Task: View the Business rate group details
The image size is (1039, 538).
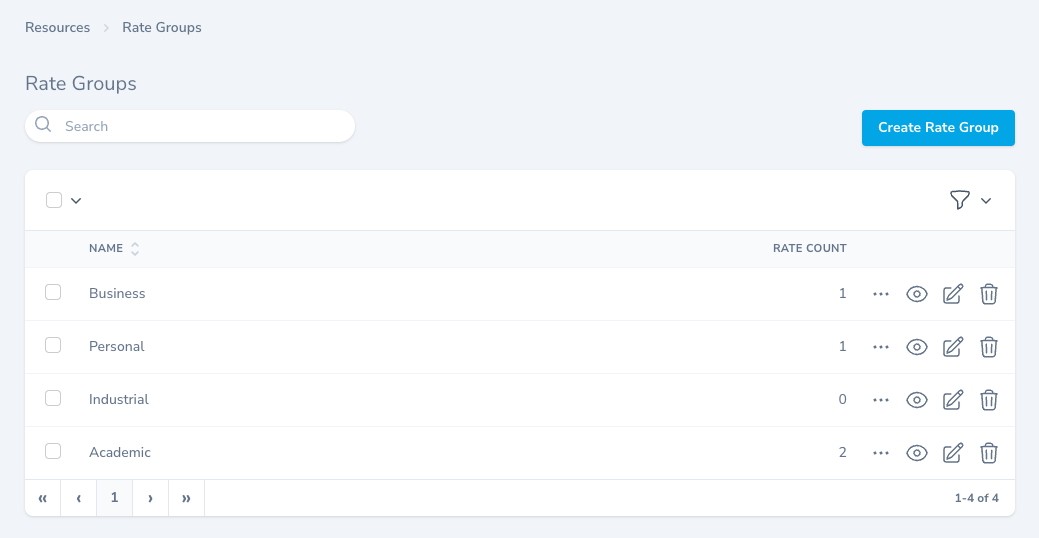Action: click(x=916, y=294)
